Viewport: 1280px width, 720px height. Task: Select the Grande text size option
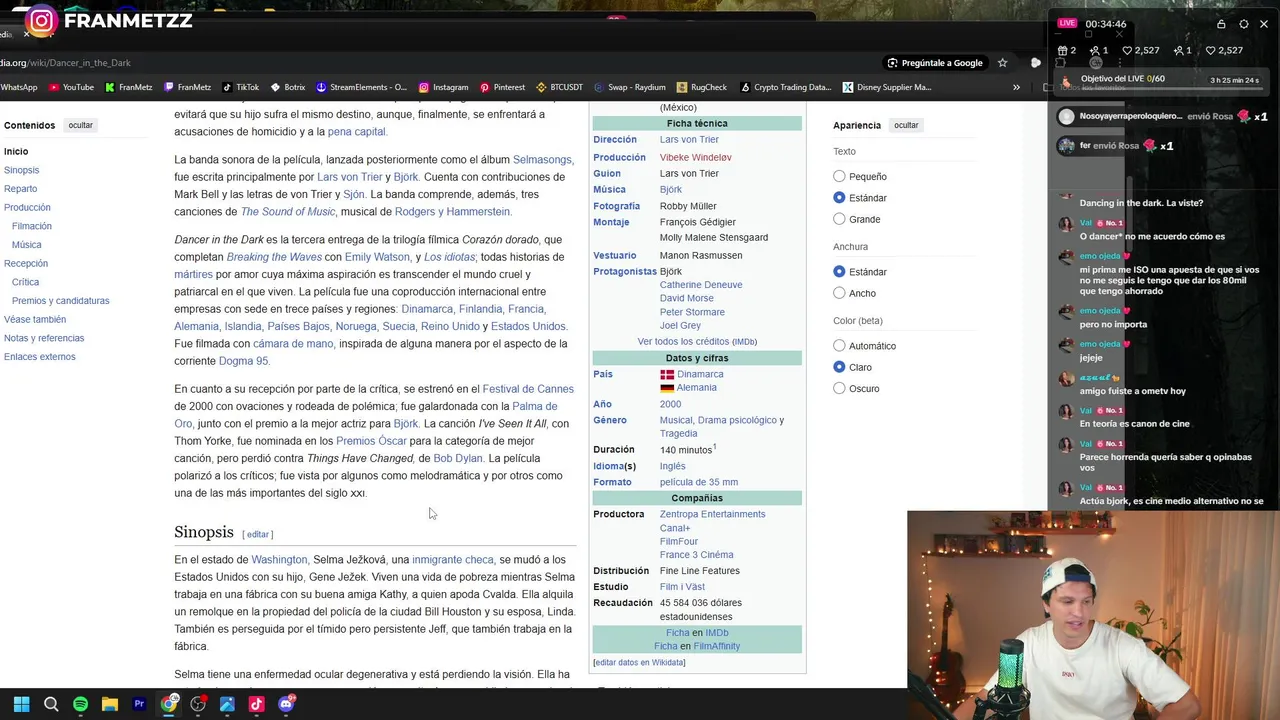point(839,219)
